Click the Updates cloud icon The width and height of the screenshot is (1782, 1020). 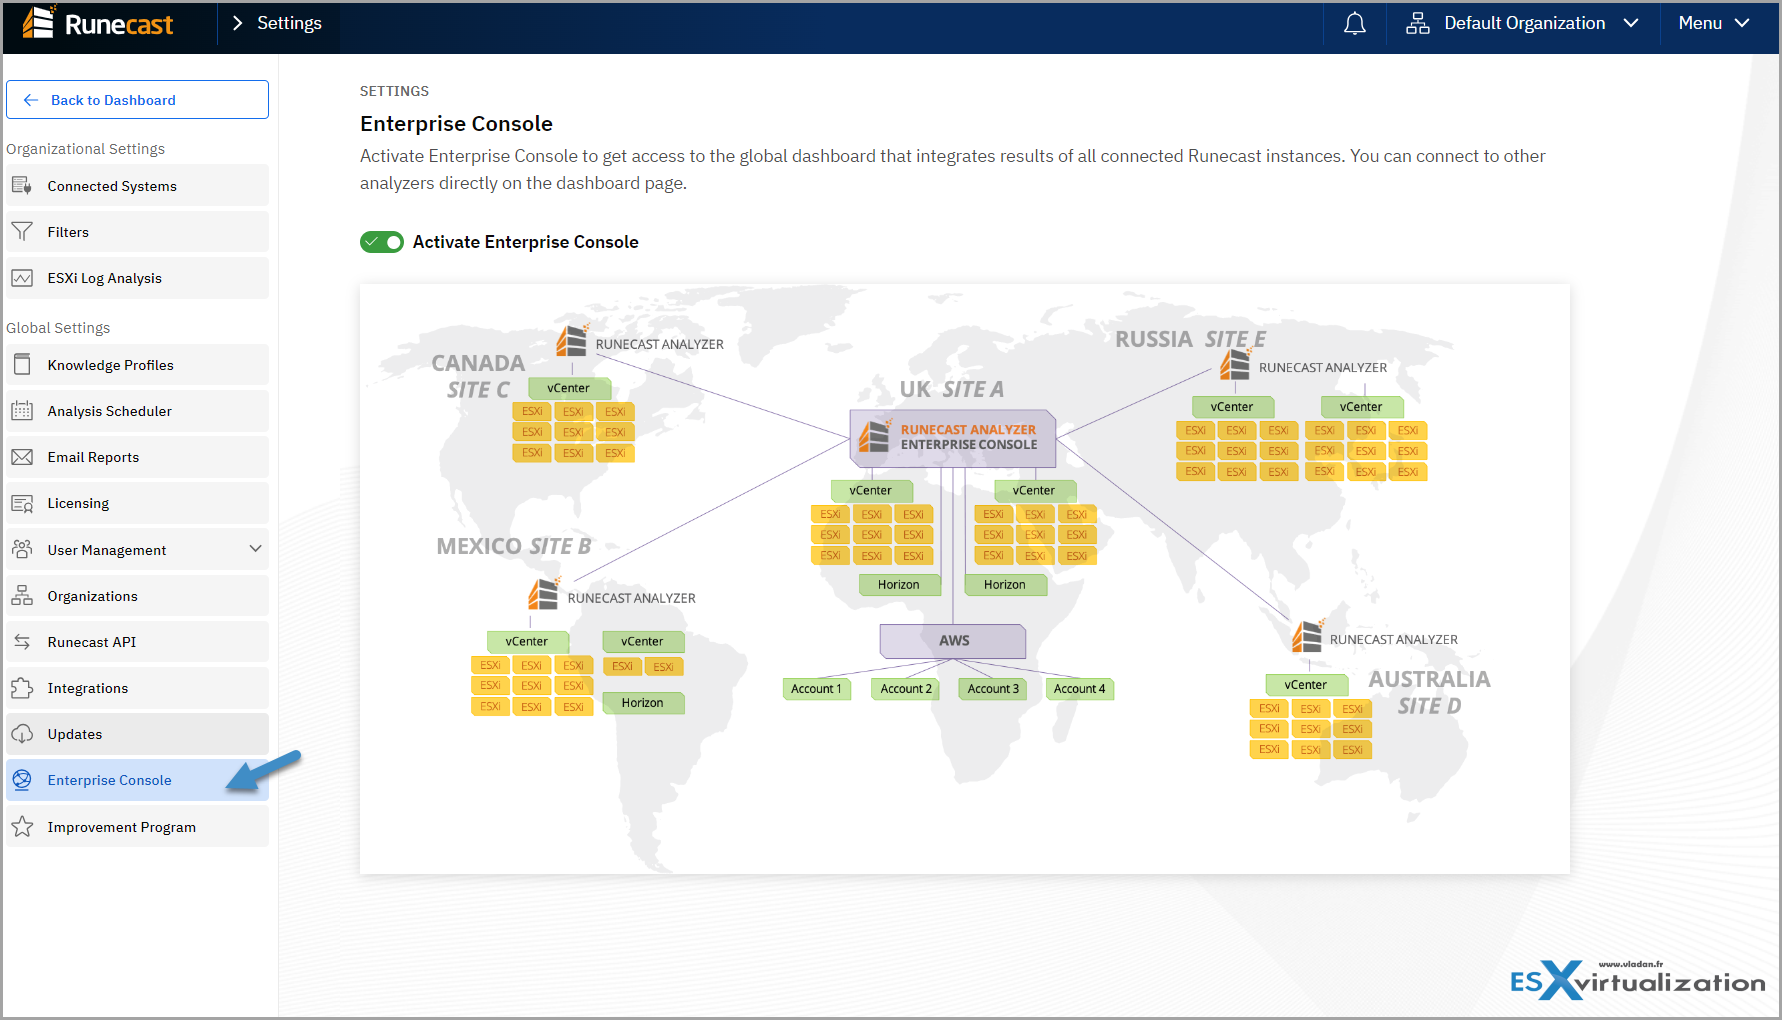pyautogui.click(x=22, y=734)
